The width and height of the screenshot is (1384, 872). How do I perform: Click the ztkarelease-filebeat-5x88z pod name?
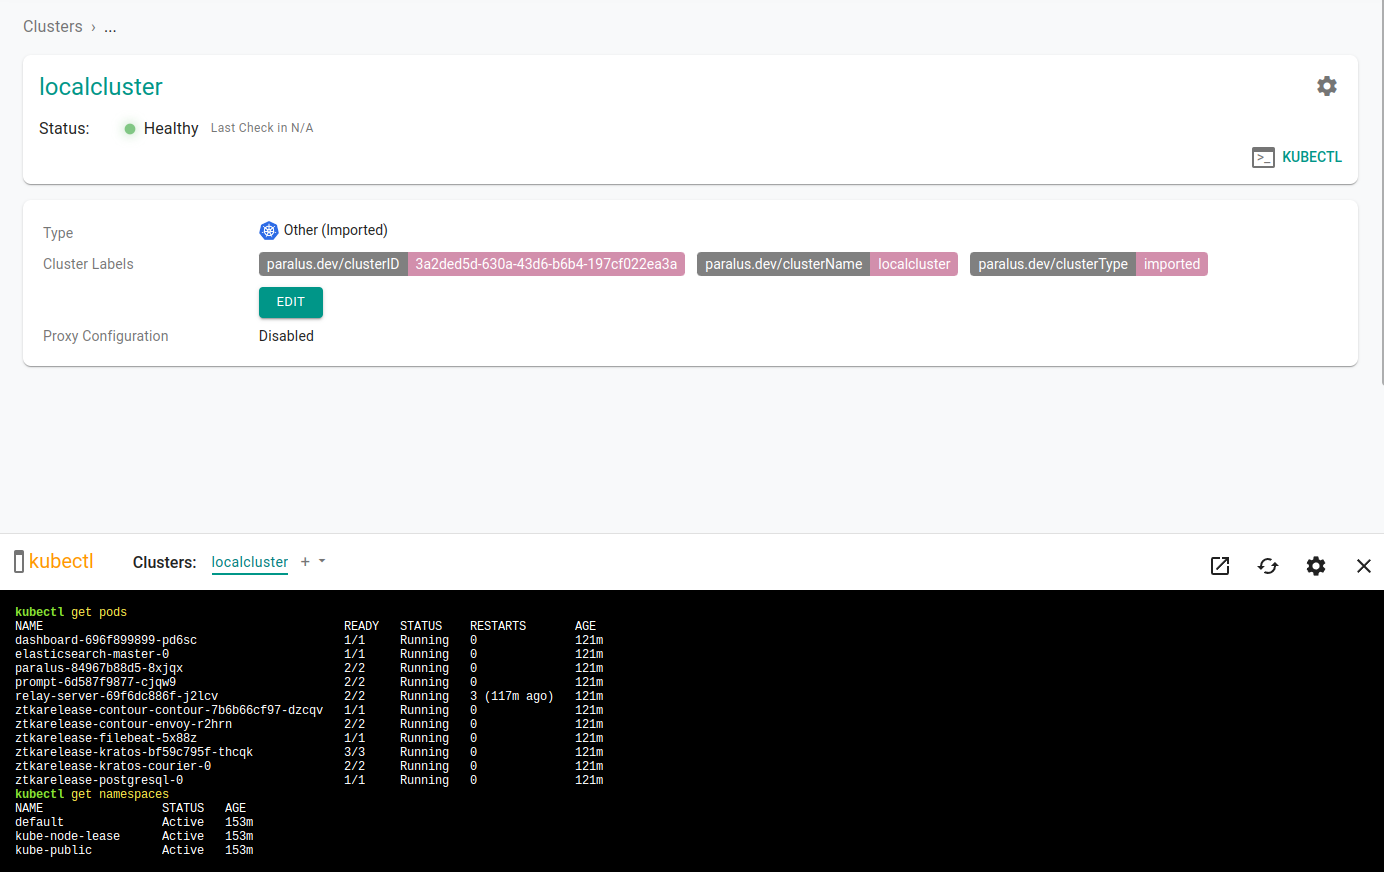106,738
